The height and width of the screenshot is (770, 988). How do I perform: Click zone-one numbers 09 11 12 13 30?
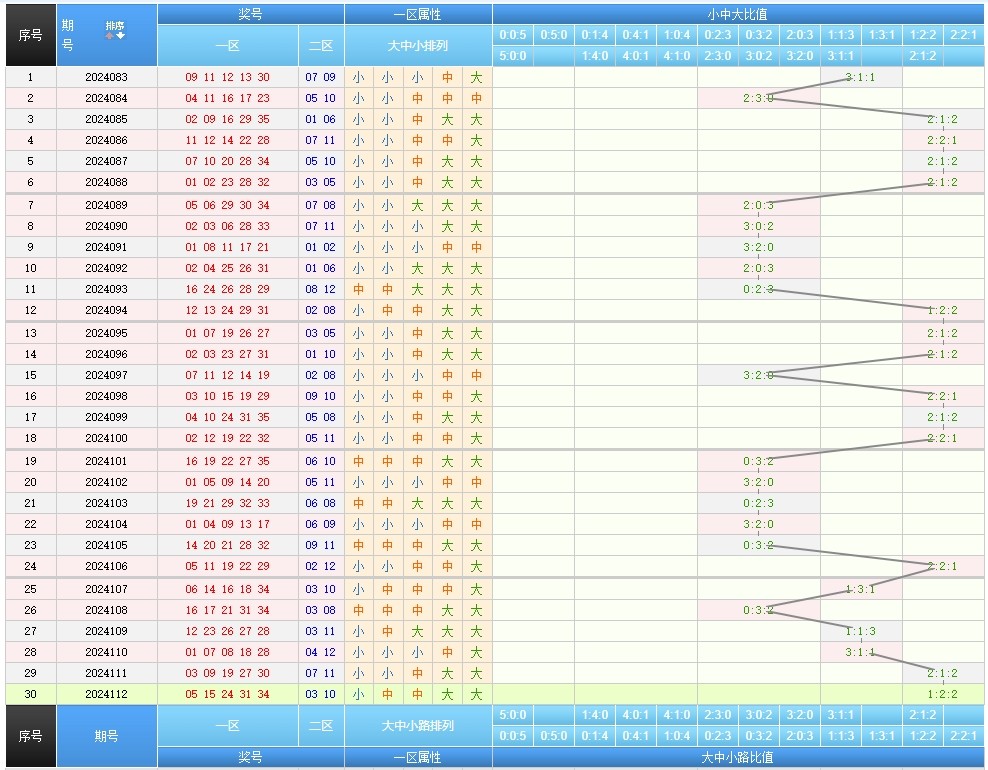pyautogui.click(x=227, y=78)
